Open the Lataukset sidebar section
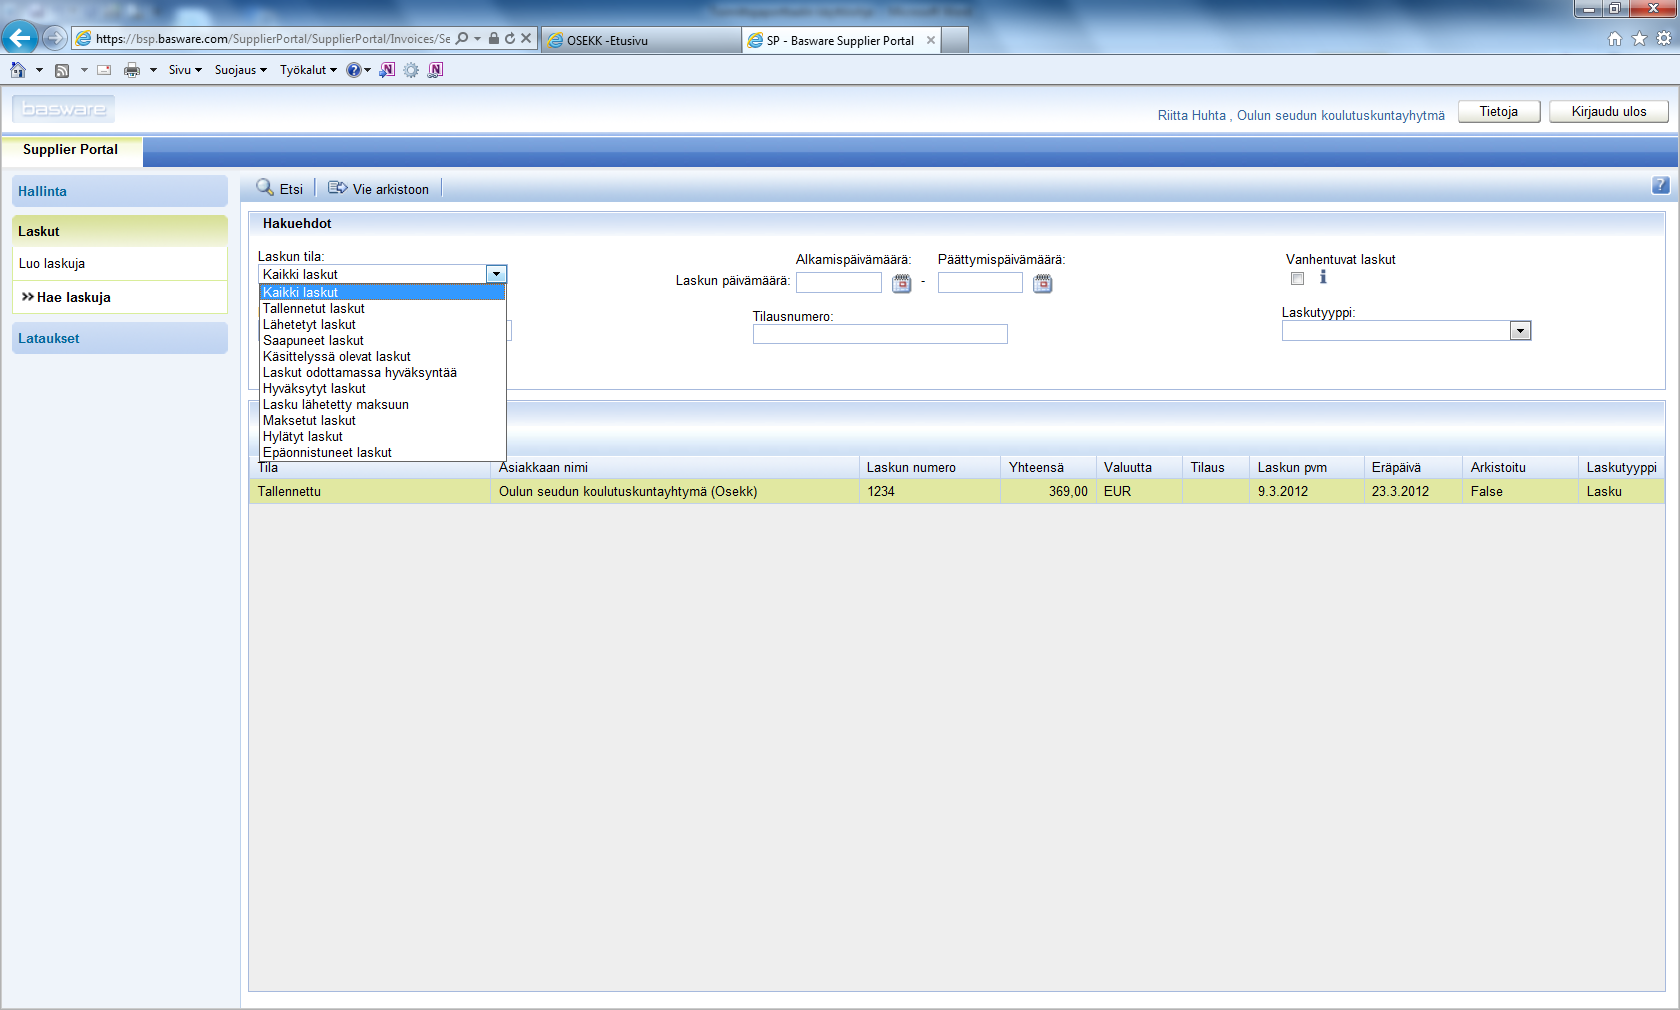 [x=120, y=338]
